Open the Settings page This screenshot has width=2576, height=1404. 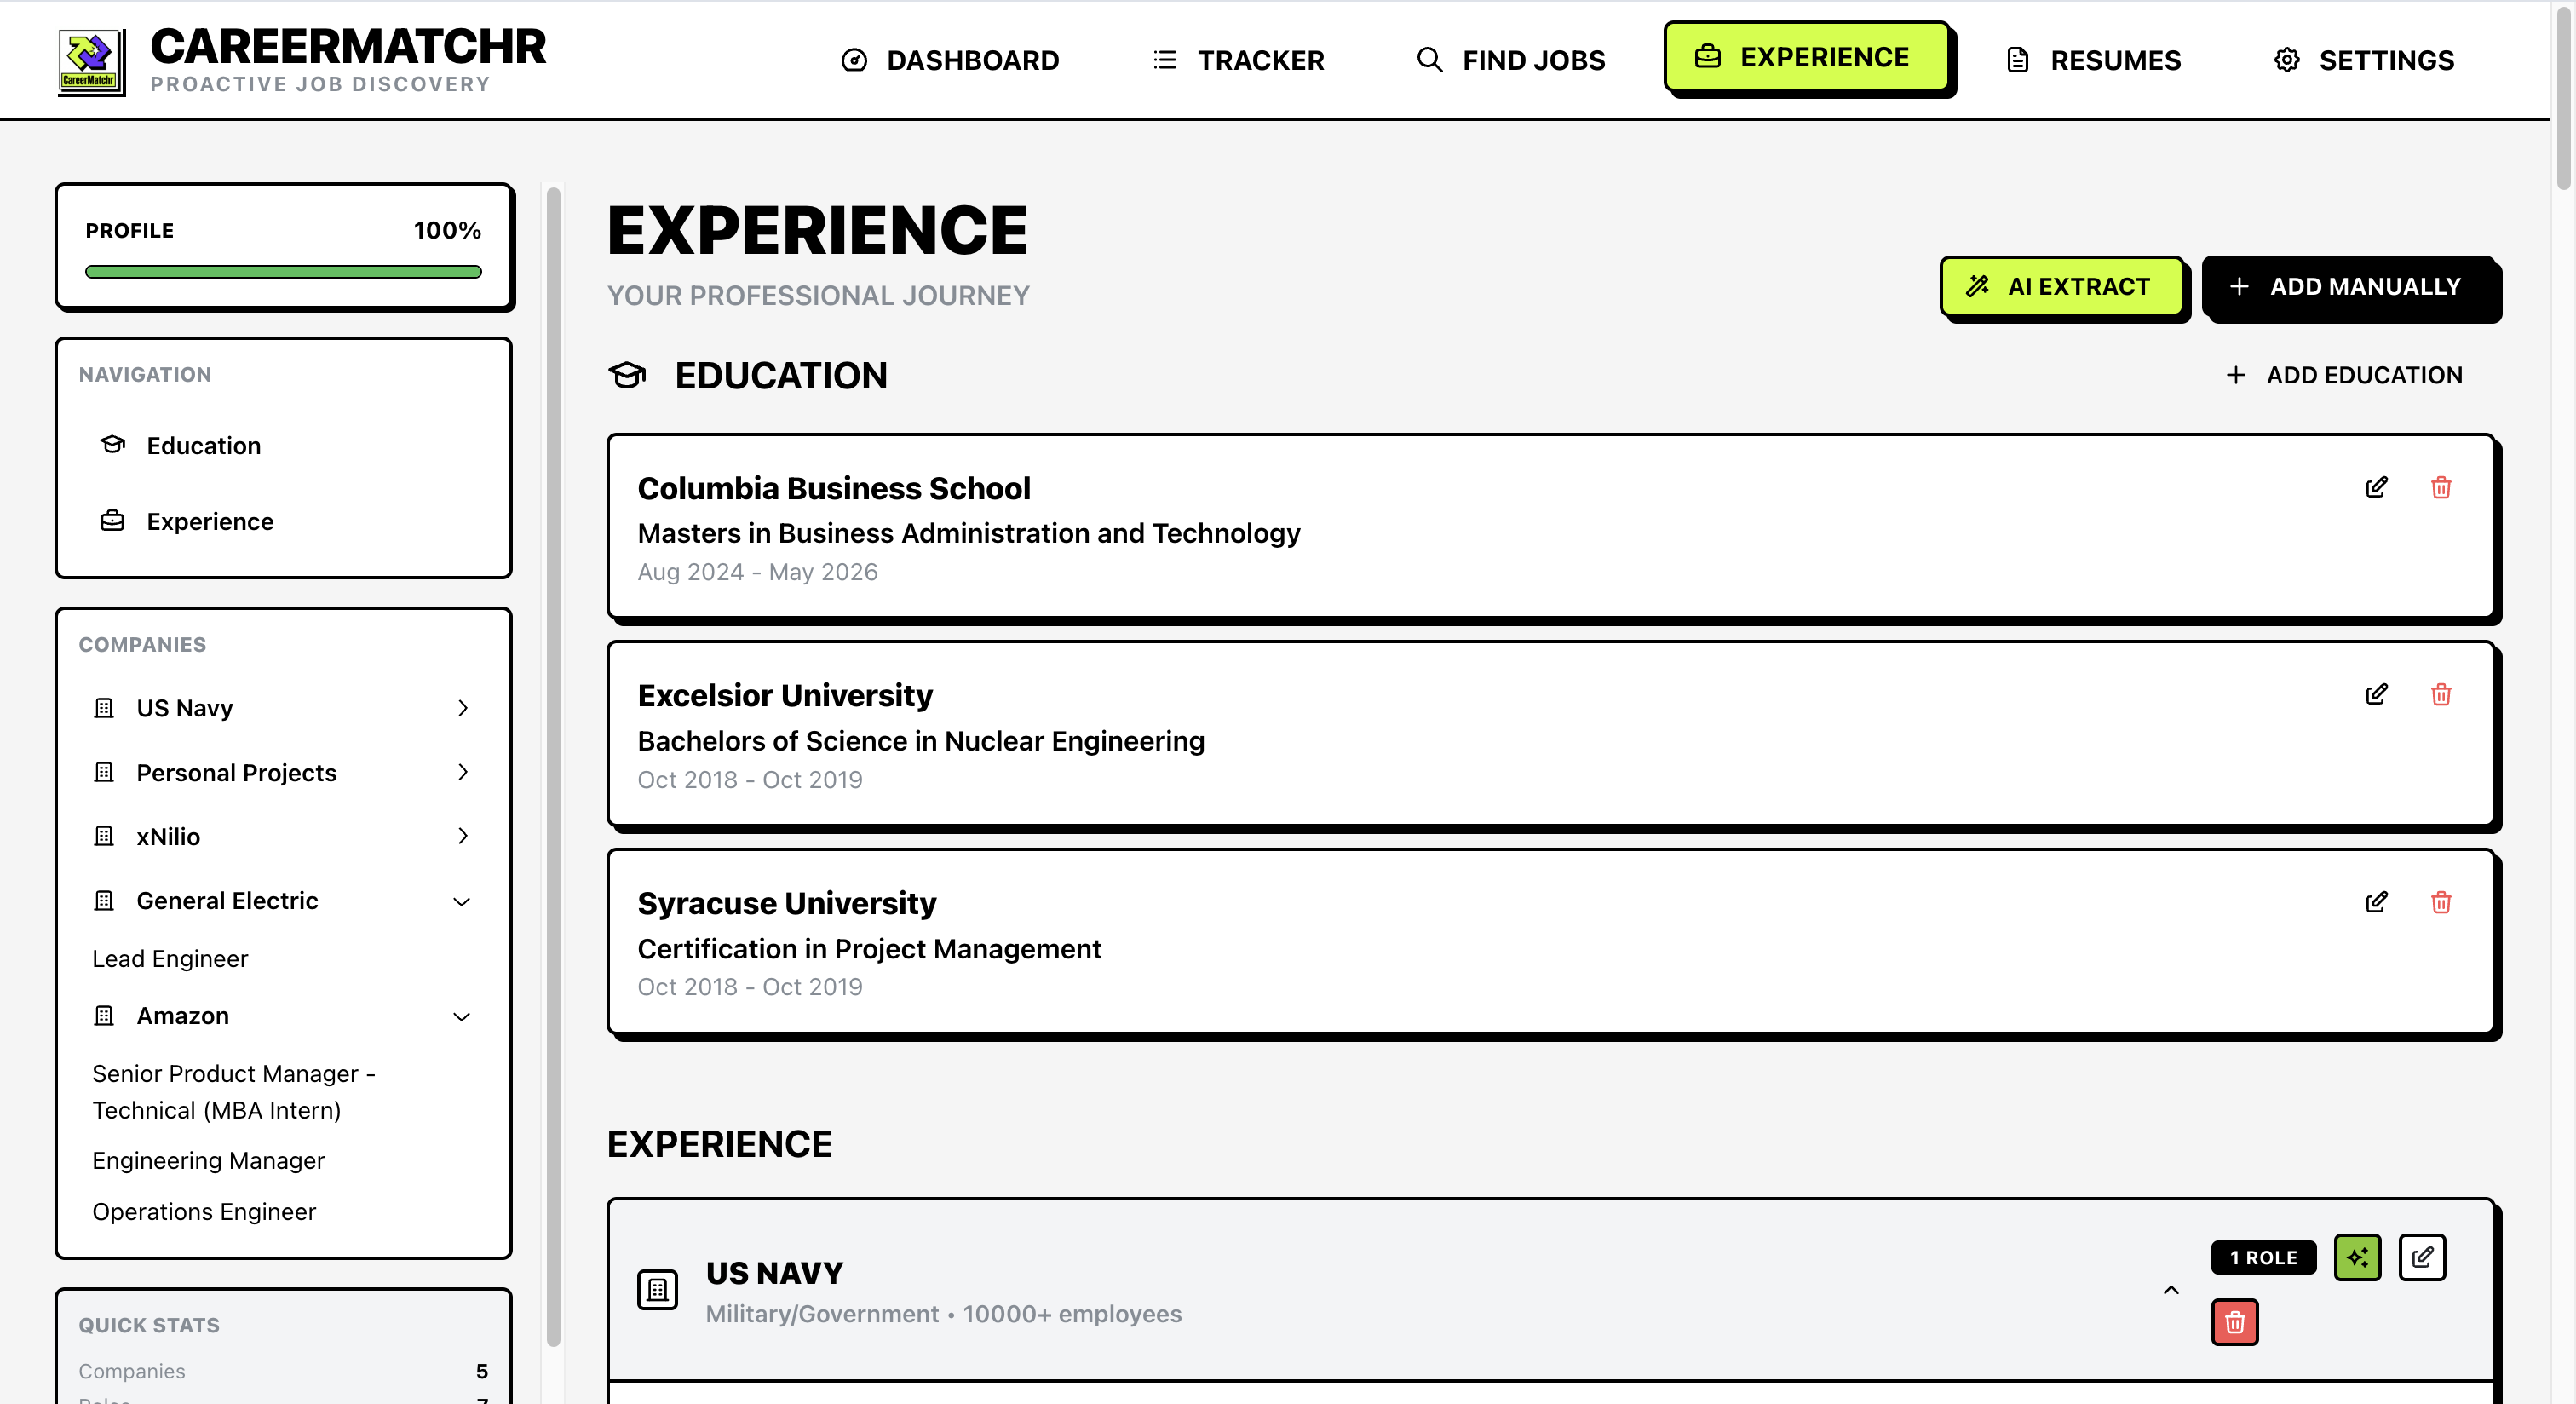[2364, 60]
